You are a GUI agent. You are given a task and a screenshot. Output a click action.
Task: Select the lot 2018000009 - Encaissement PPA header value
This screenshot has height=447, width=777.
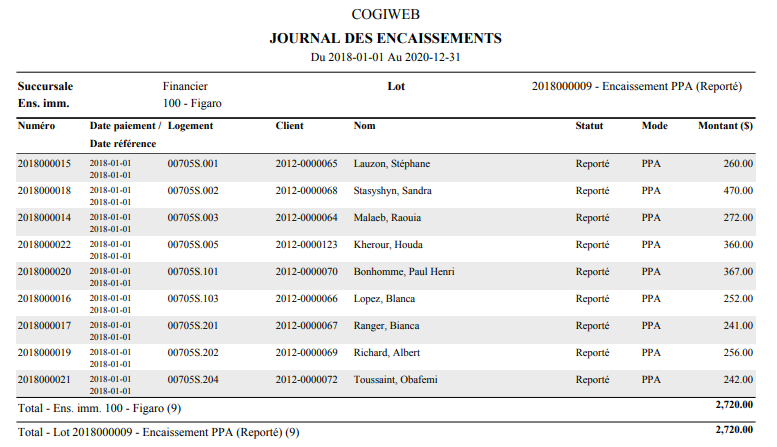tap(637, 87)
